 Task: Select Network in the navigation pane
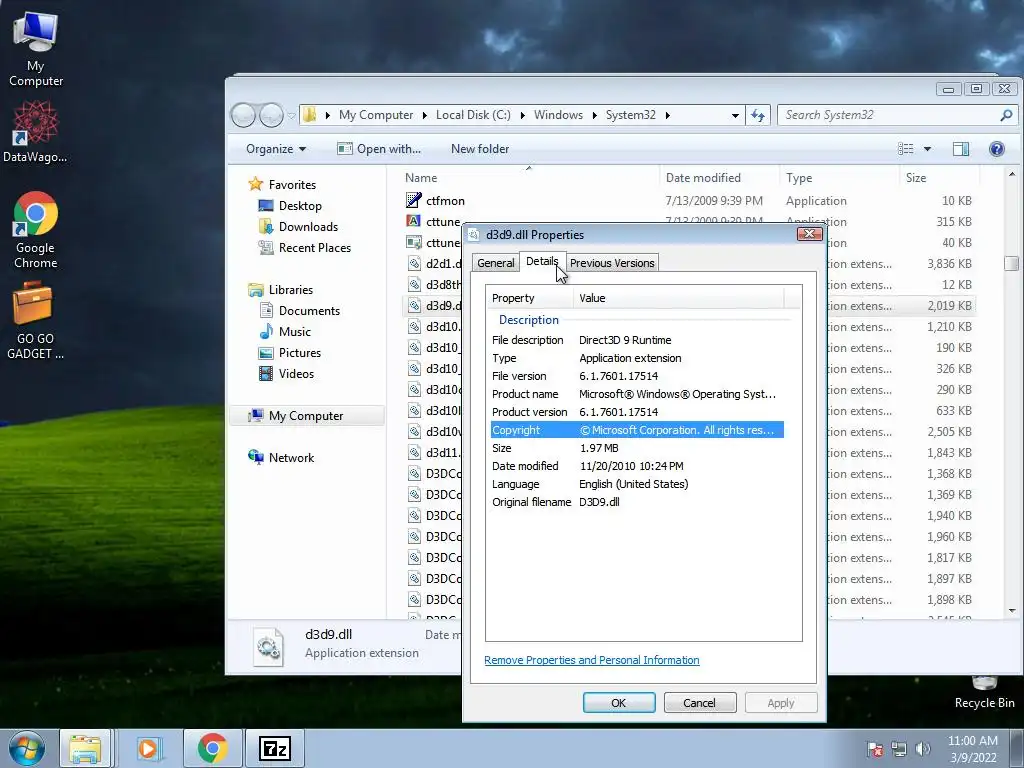click(x=281, y=458)
